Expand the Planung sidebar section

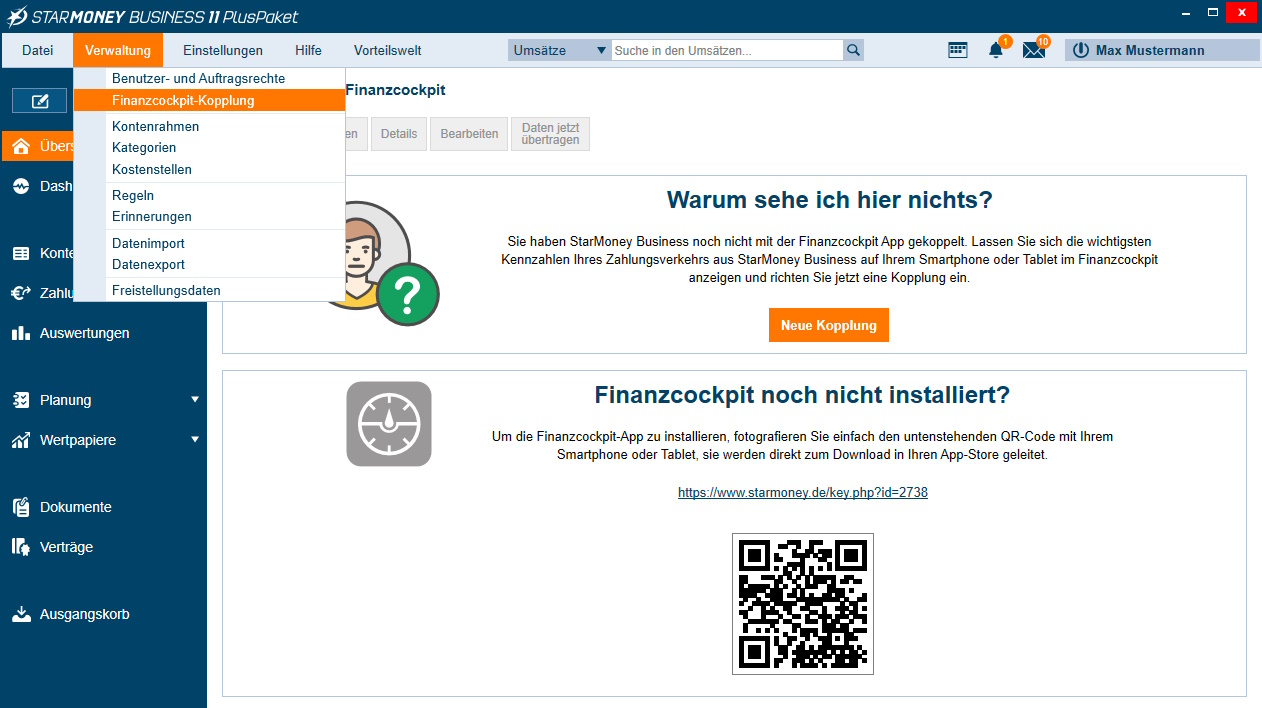tap(195, 400)
